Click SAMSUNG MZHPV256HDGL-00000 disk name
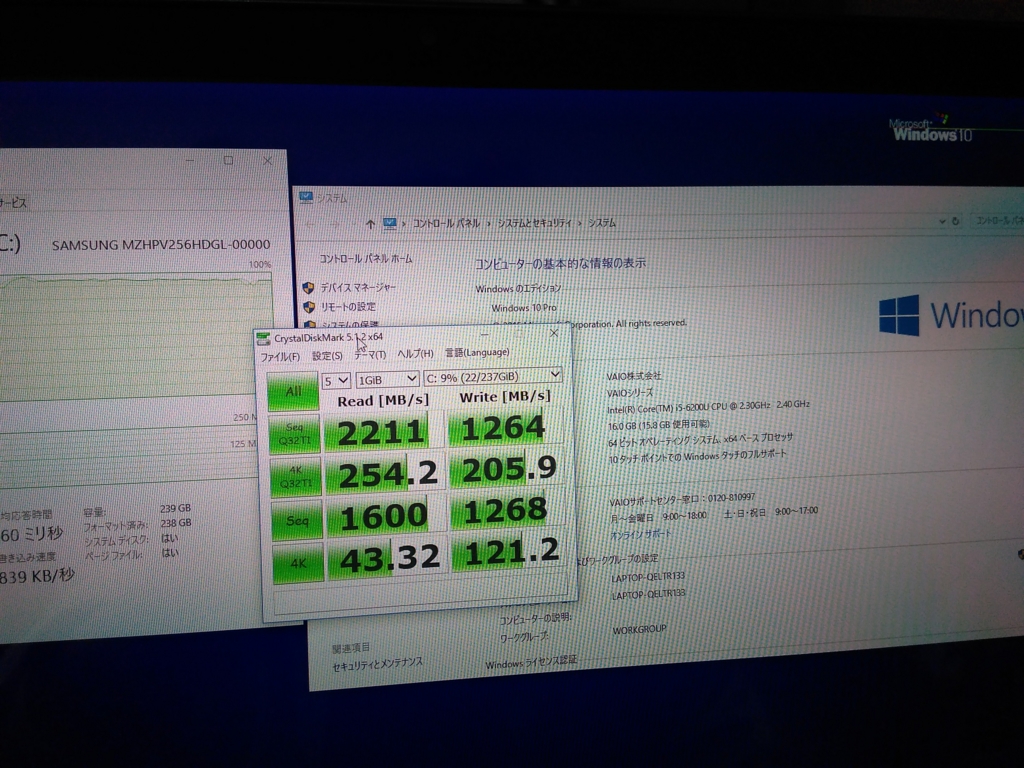This screenshot has width=1024, height=768. coord(161,245)
